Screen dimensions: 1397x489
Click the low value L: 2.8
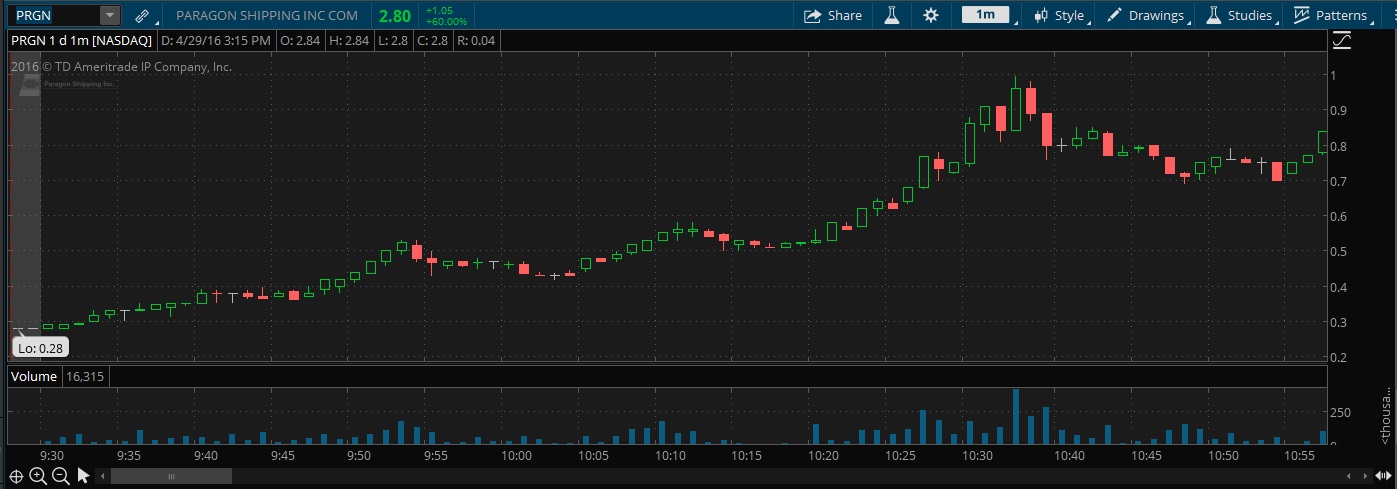coord(394,41)
